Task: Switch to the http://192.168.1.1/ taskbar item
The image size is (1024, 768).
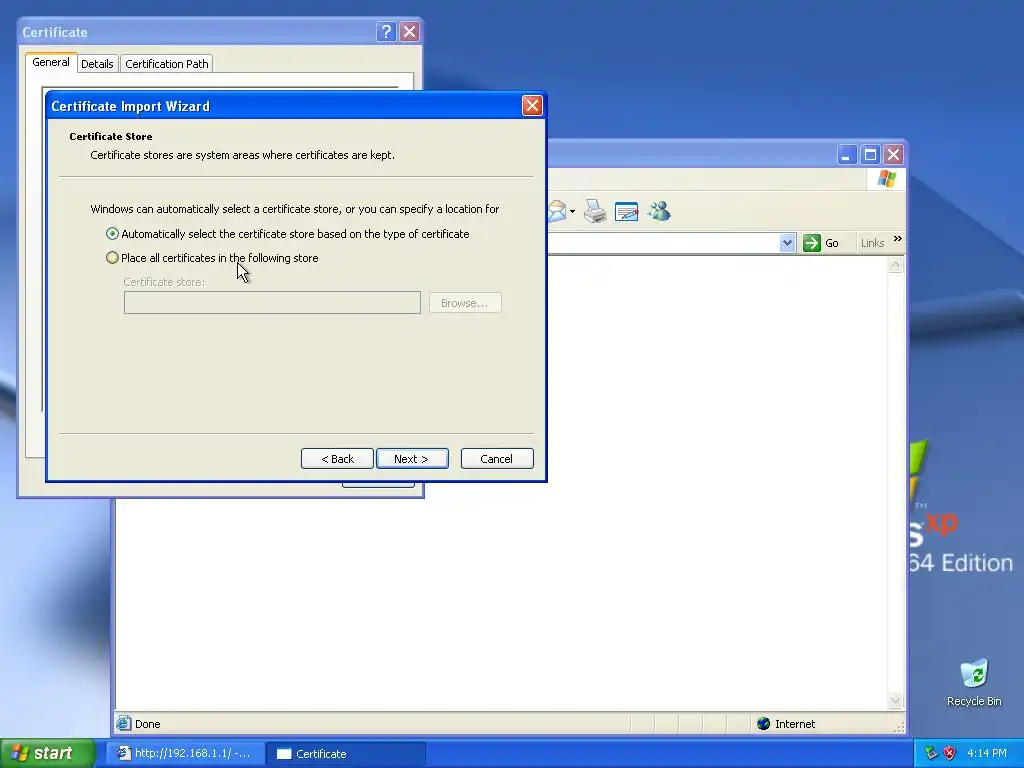Action: point(185,753)
